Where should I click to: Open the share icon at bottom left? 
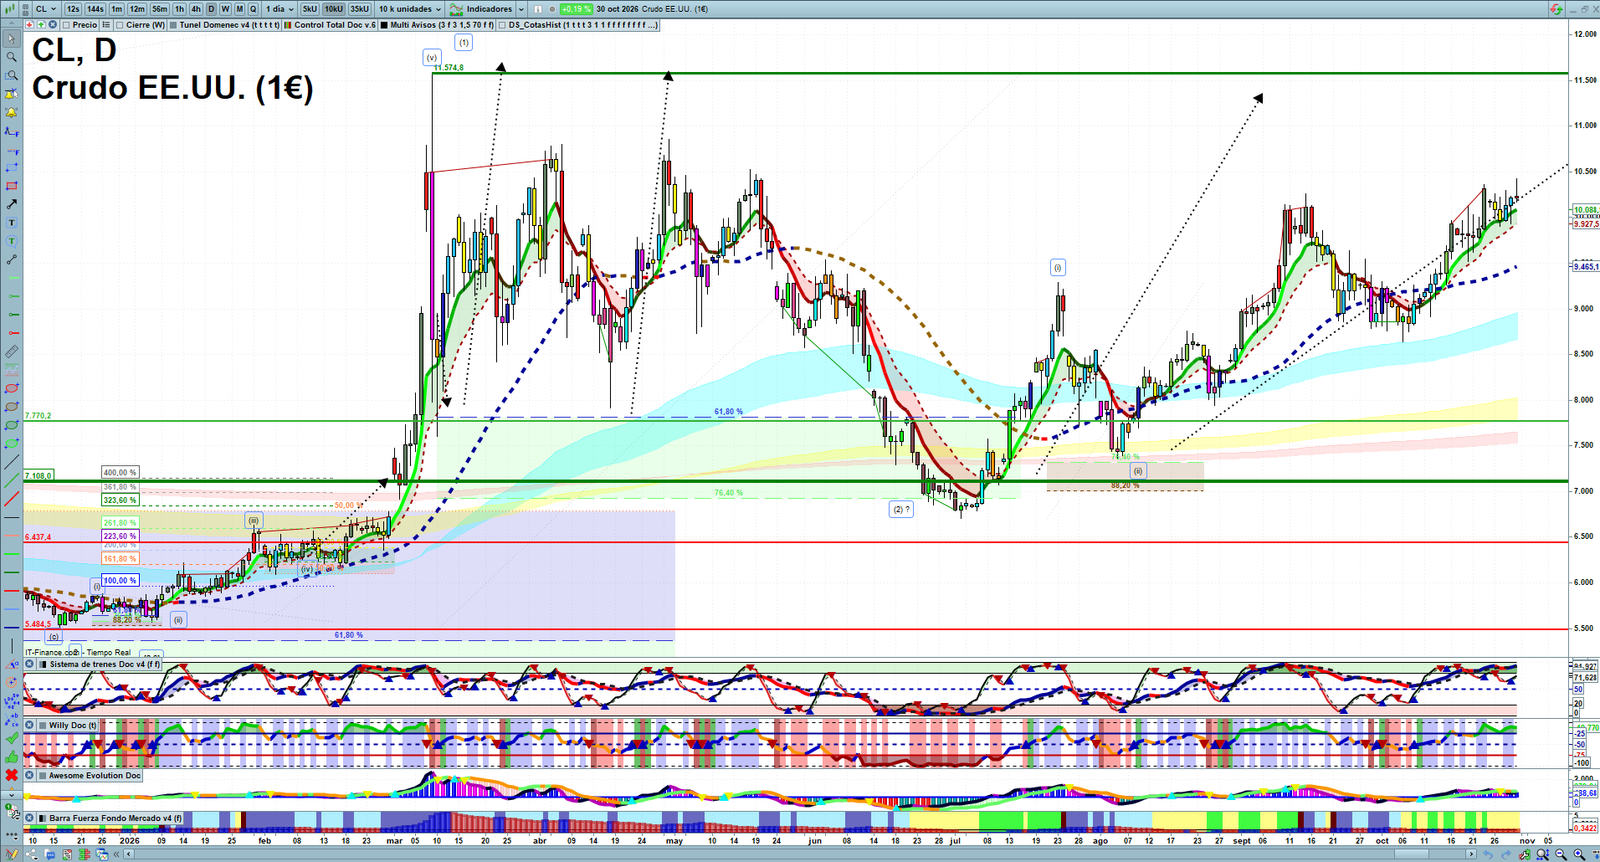31,854
